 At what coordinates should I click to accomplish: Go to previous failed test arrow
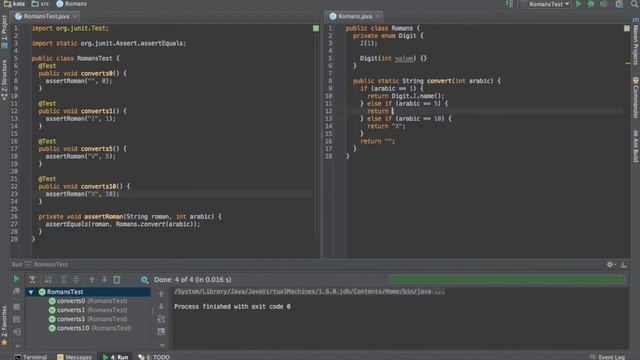pyautogui.click(x=92, y=280)
